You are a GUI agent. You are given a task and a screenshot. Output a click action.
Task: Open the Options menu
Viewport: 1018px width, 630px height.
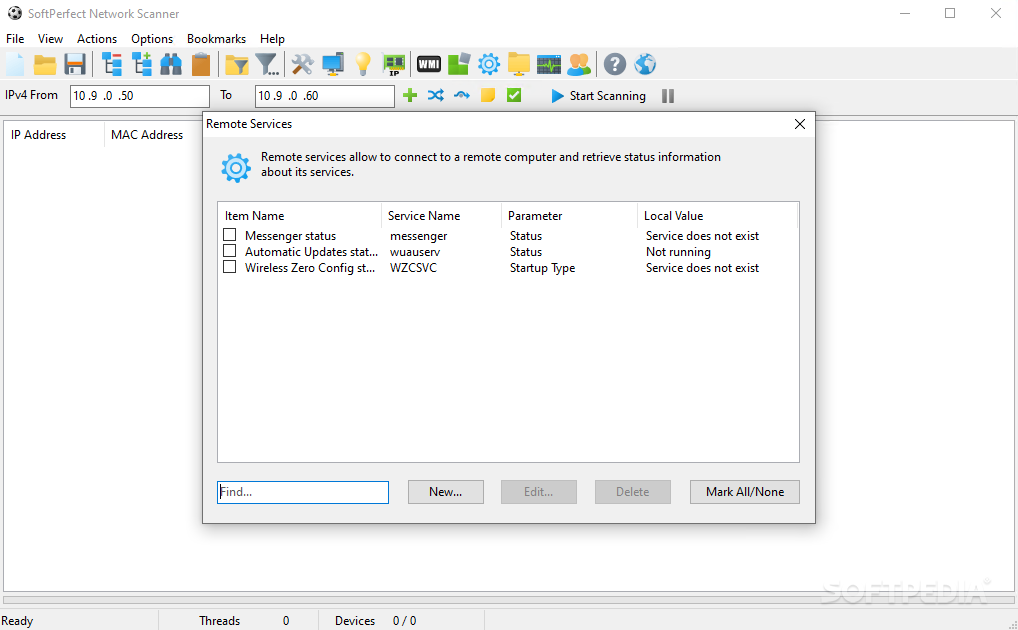[152, 39]
